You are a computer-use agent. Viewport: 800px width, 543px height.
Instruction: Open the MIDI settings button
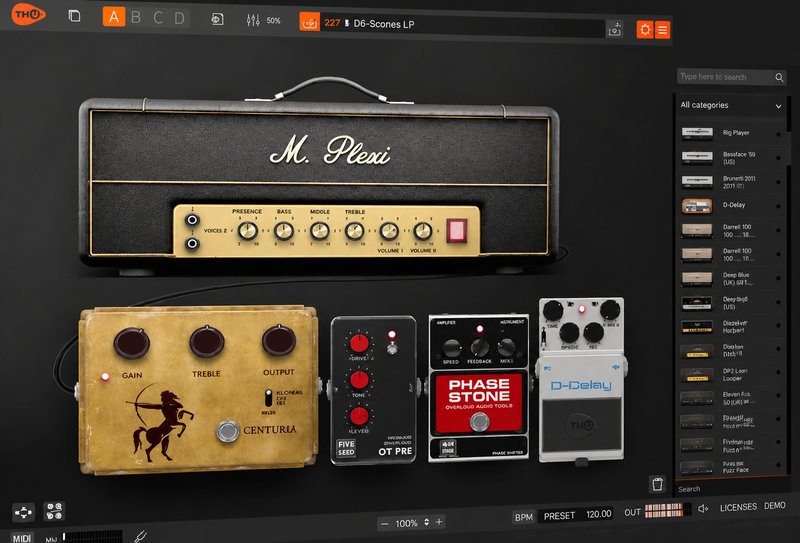pyautogui.click(x=21, y=538)
